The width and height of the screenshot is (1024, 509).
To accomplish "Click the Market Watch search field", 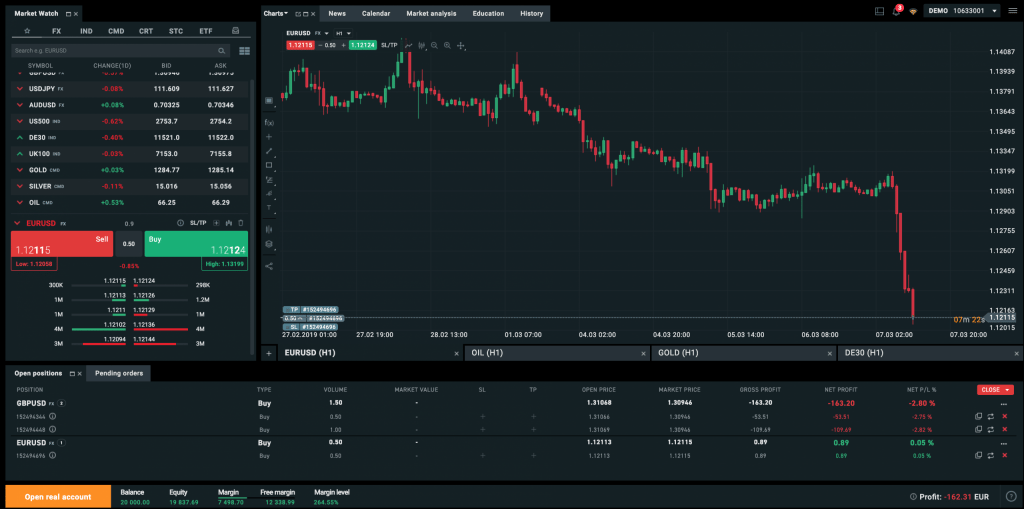I will (121, 50).
